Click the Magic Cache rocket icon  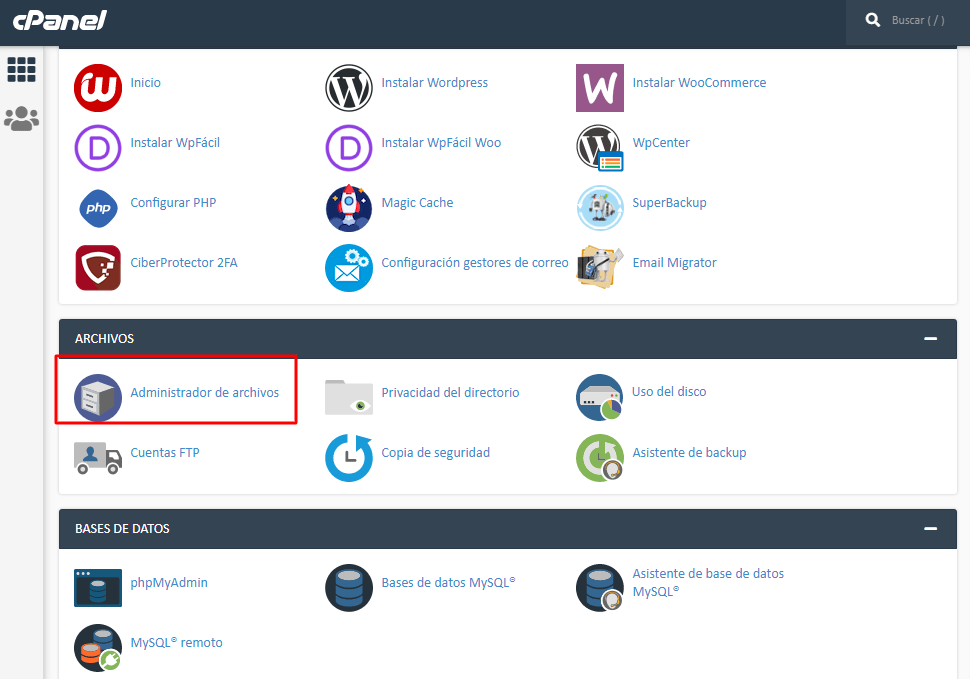click(x=349, y=208)
